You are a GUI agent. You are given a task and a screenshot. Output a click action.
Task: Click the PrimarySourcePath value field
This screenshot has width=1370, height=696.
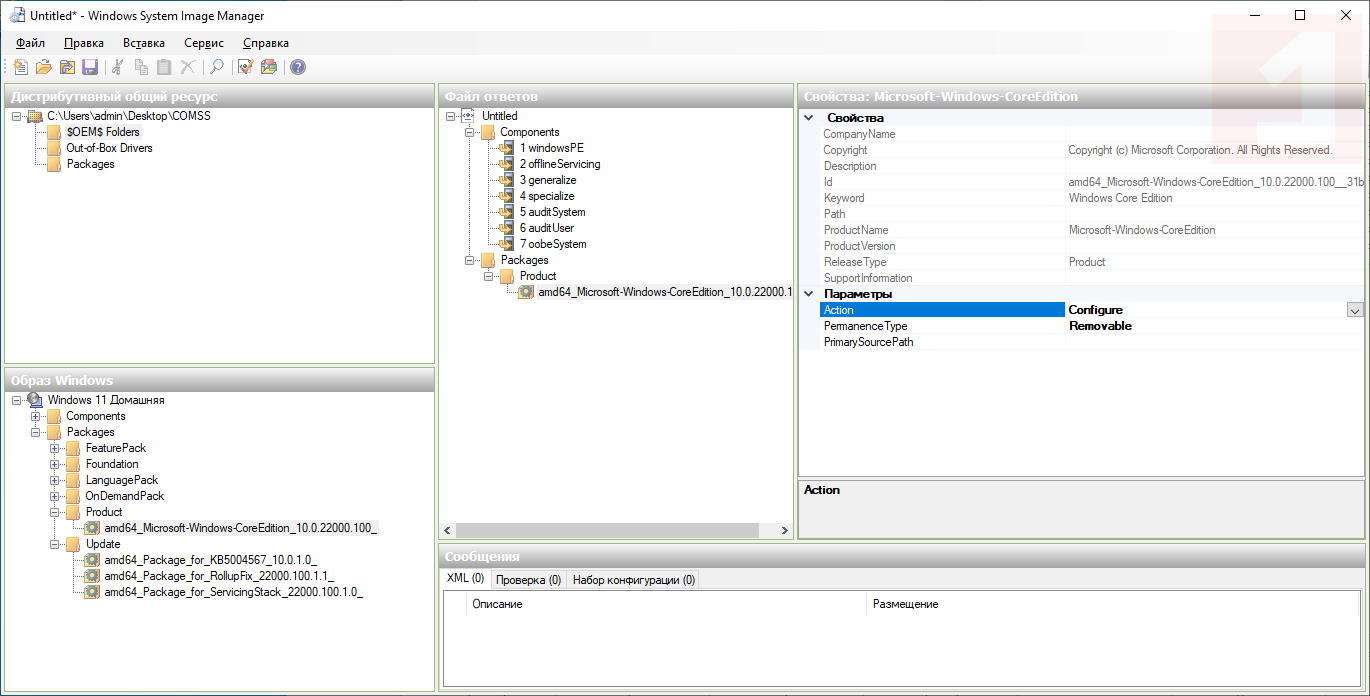coord(1215,342)
